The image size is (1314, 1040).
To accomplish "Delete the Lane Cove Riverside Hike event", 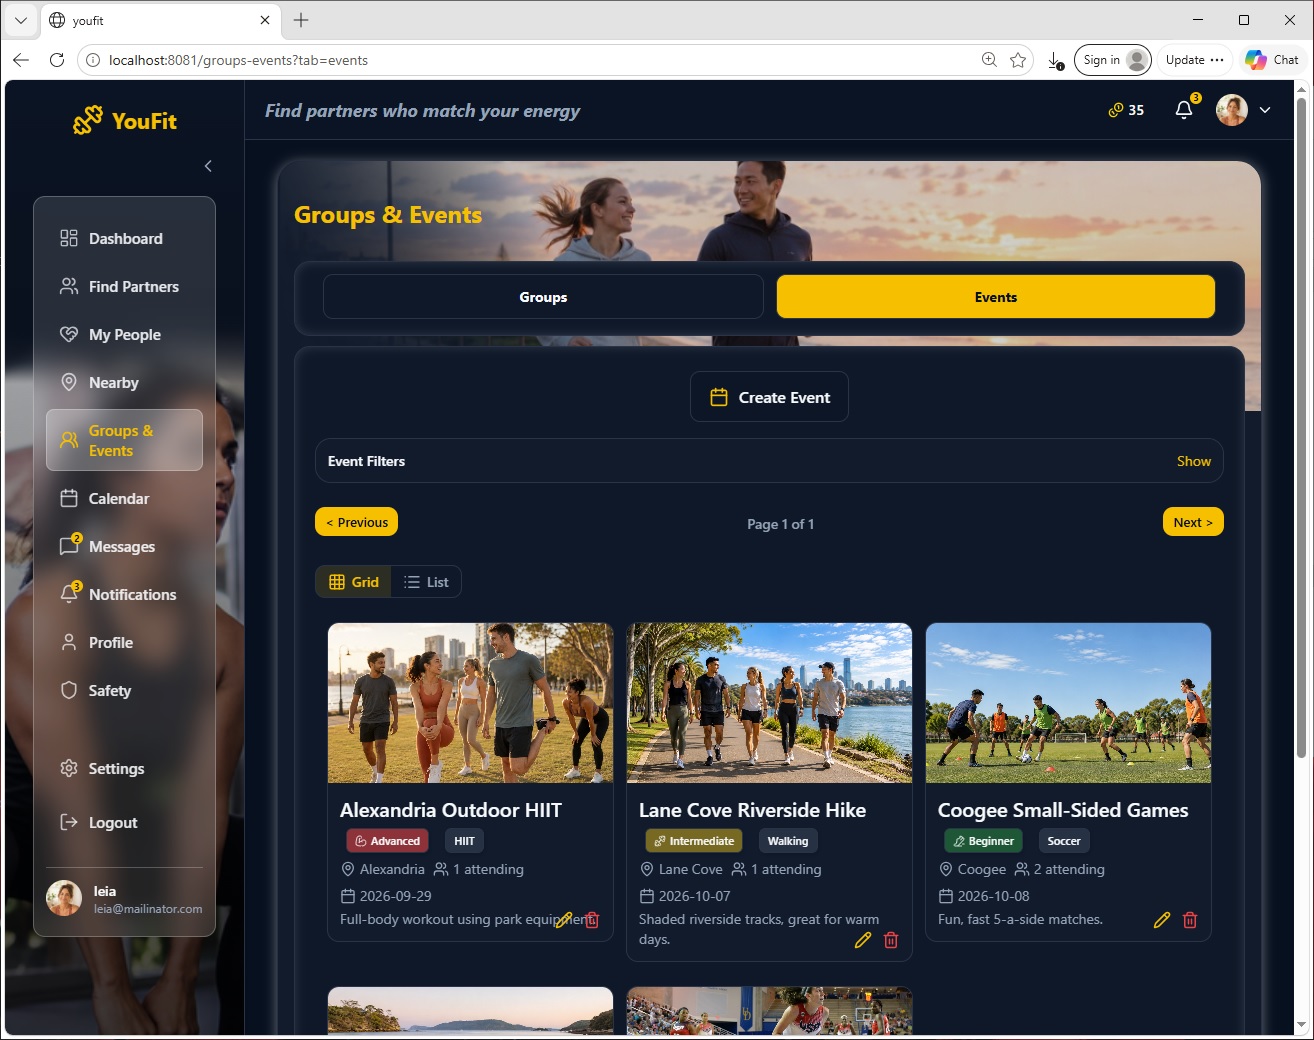I will pyautogui.click(x=891, y=940).
